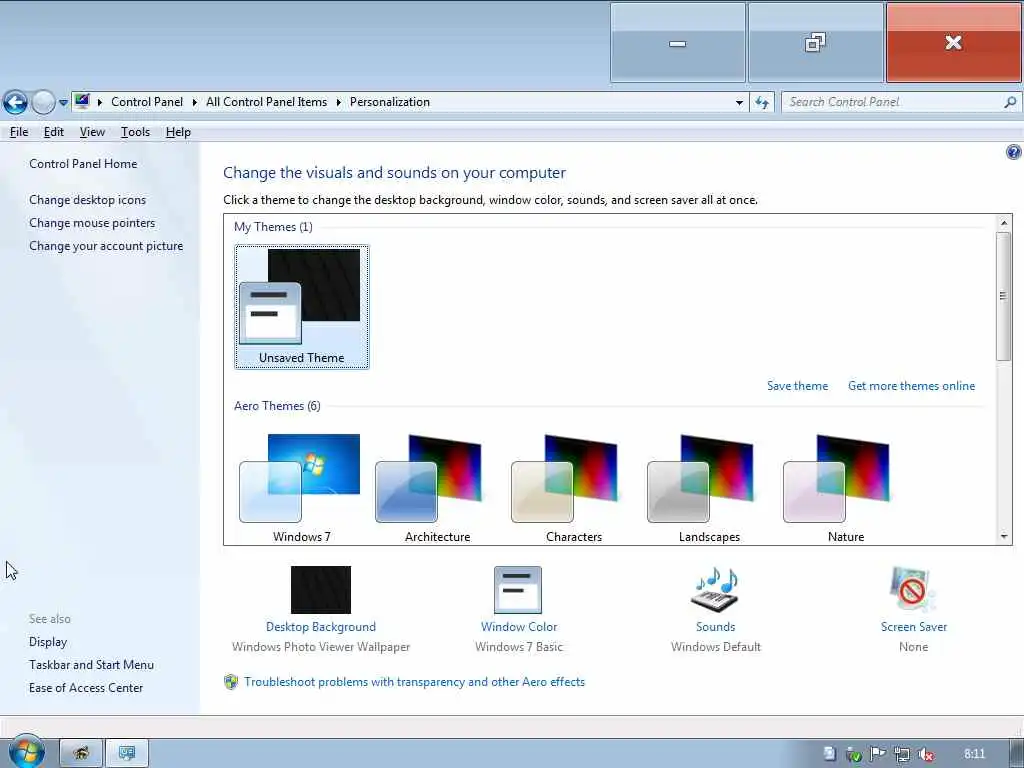The width and height of the screenshot is (1024, 768).
Task: Click the muted volume tray icon
Action: (x=925, y=755)
